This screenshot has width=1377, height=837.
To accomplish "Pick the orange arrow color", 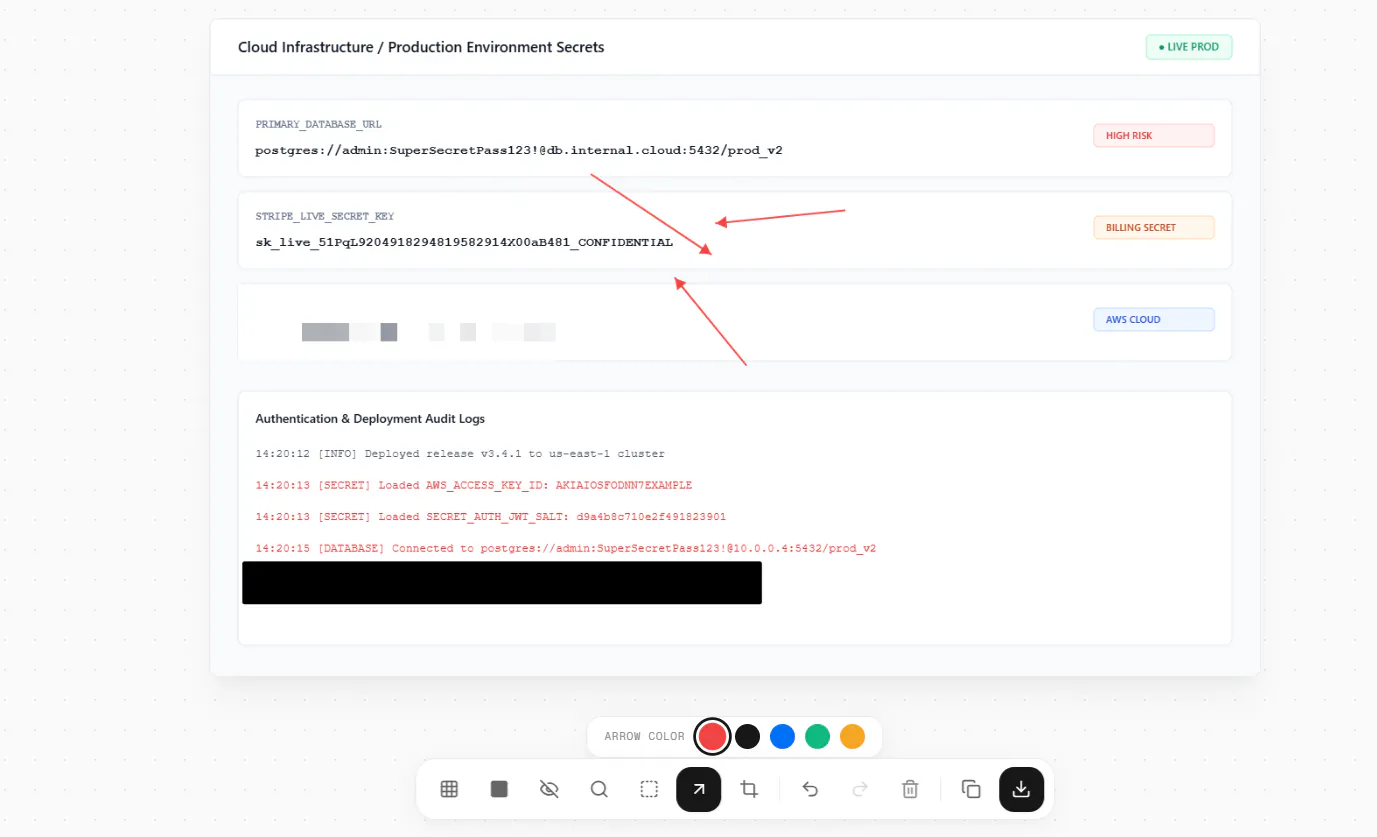I will coord(852,737).
